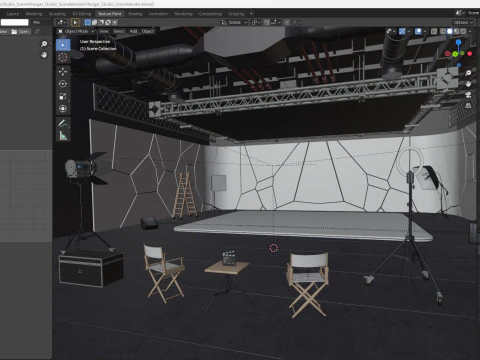480x360 pixels.
Task: Click the viewport zoom magnifier icon
Action: pos(468,73)
